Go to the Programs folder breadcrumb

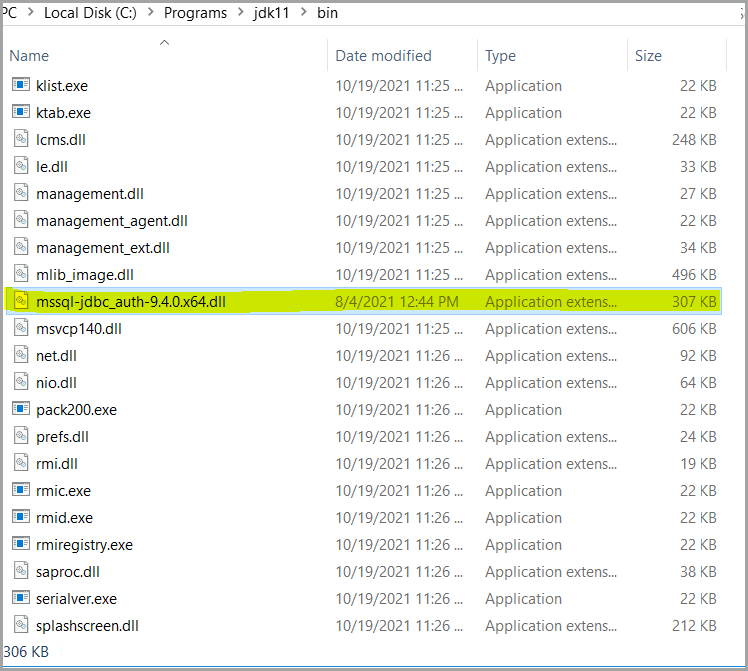click(195, 13)
